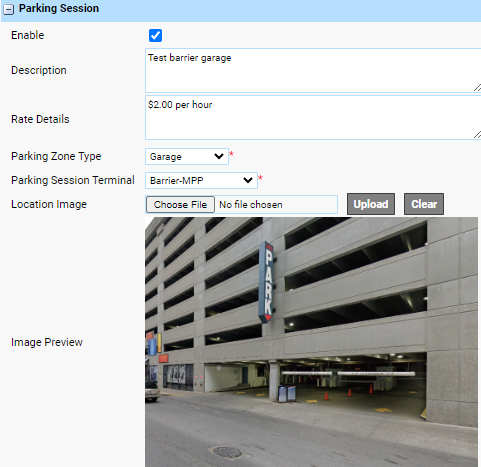Click the Description label

click(39, 70)
